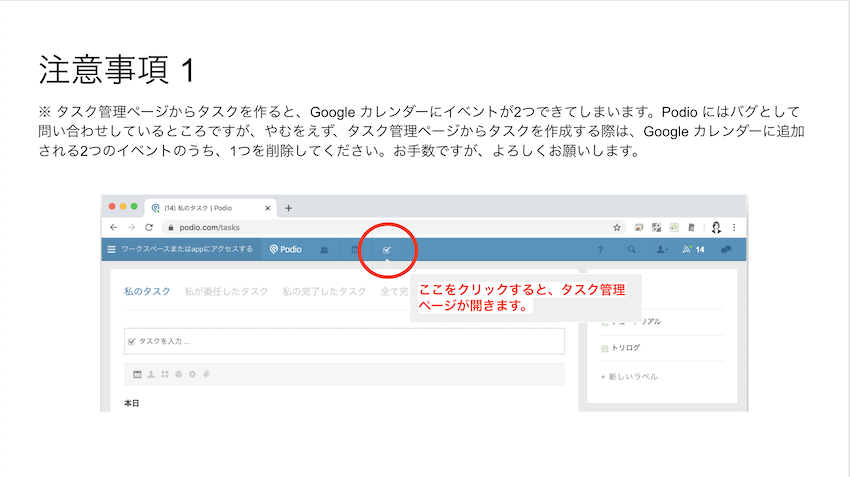Click the Podio logo home button
850x477 pixels.
tap(285, 250)
